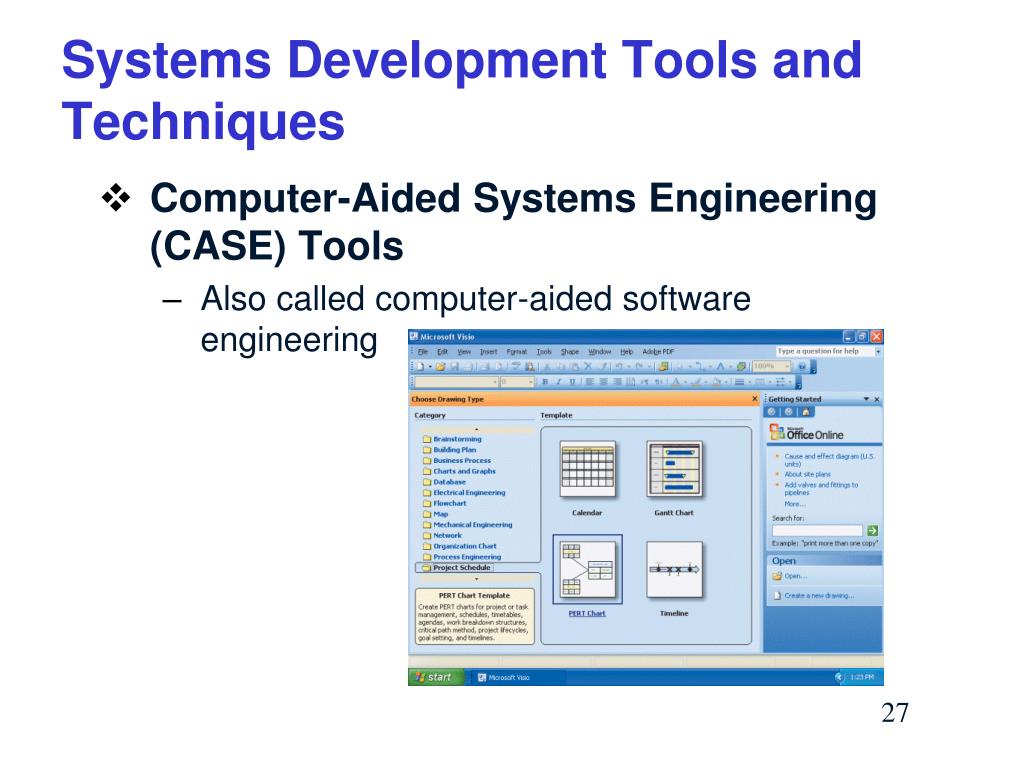Viewport: 1024px width, 768px height.
Task: Open the Format menu
Action: tap(517, 351)
